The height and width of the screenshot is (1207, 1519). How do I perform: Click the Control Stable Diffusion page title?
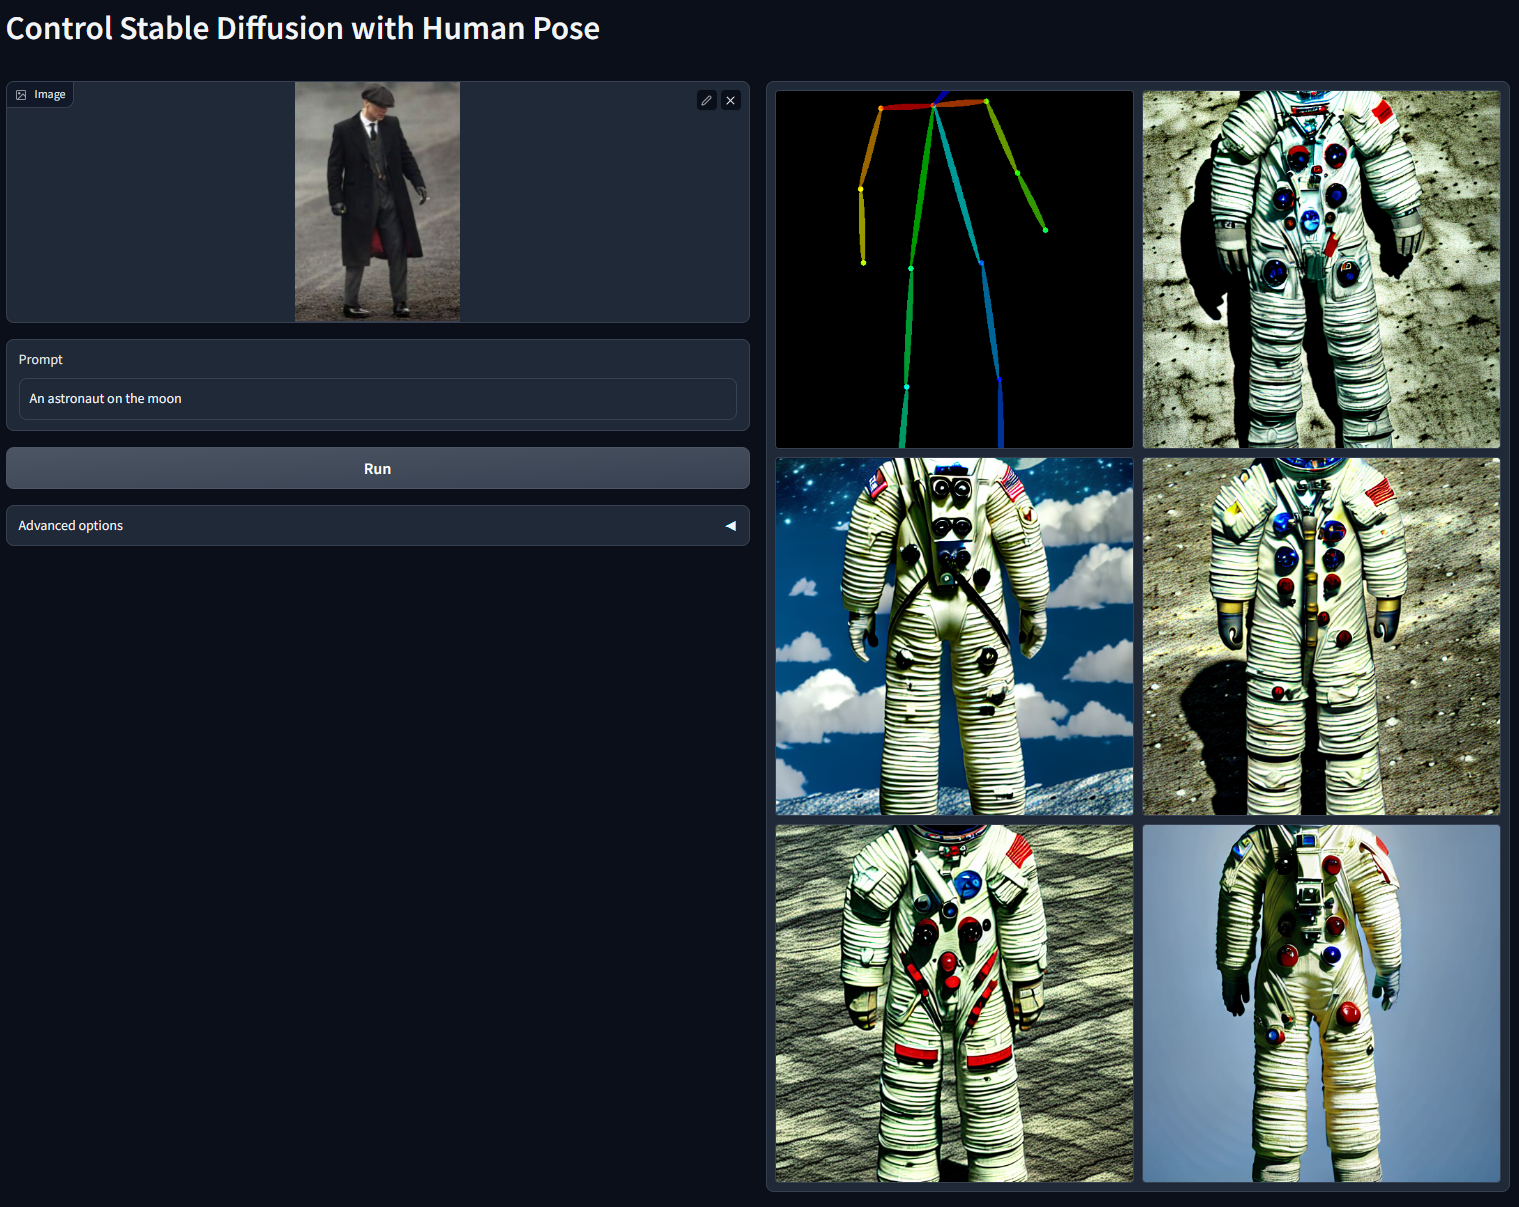click(x=303, y=29)
